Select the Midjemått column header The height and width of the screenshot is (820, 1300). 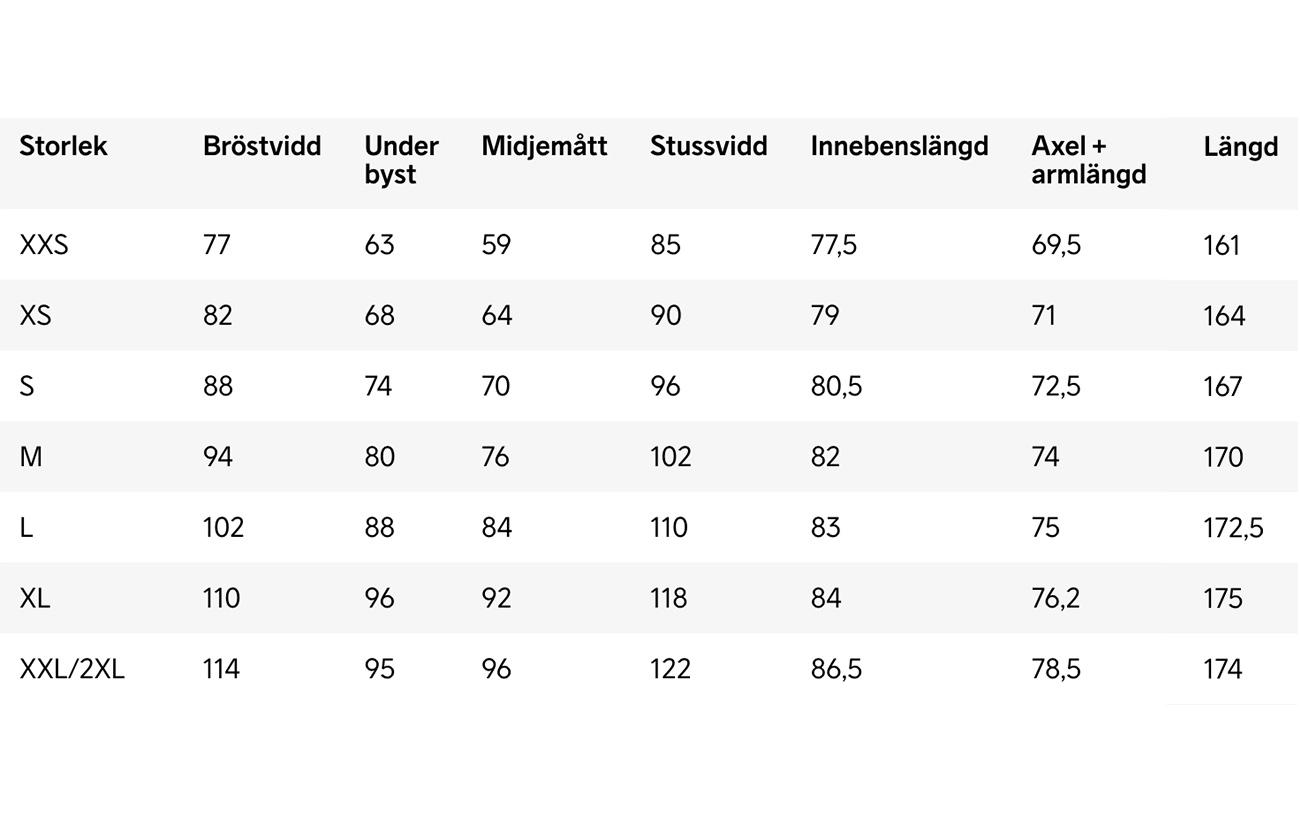tap(544, 146)
